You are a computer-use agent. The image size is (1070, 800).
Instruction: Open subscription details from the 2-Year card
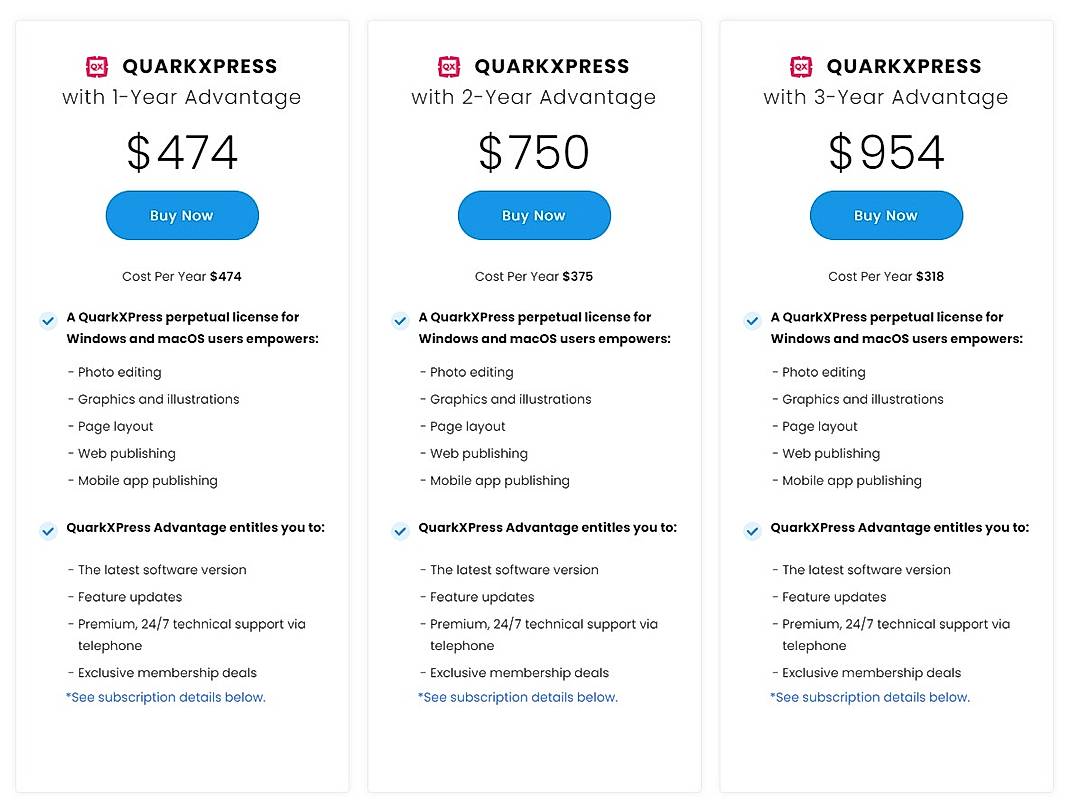click(x=518, y=697)
